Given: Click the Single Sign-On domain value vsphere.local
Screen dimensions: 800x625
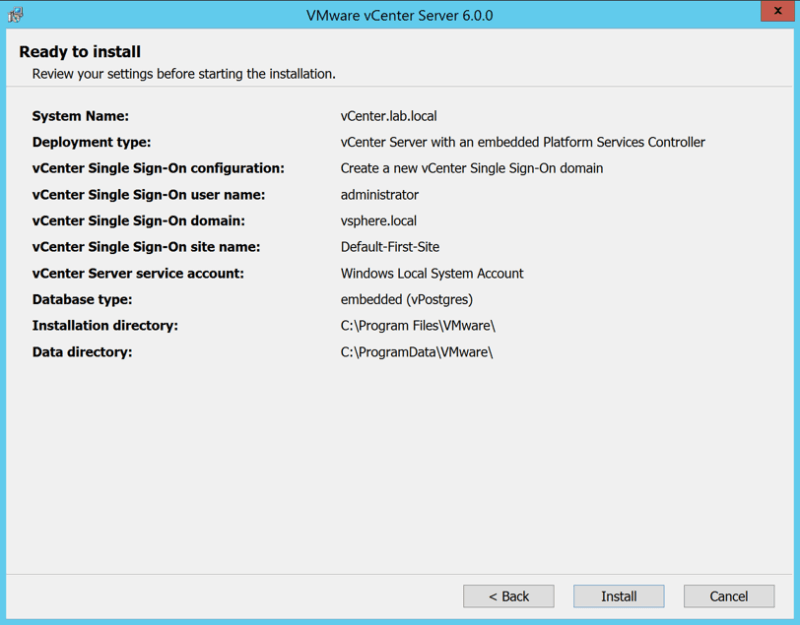Looking at the screenshot, I should click(x=378, y=220).
